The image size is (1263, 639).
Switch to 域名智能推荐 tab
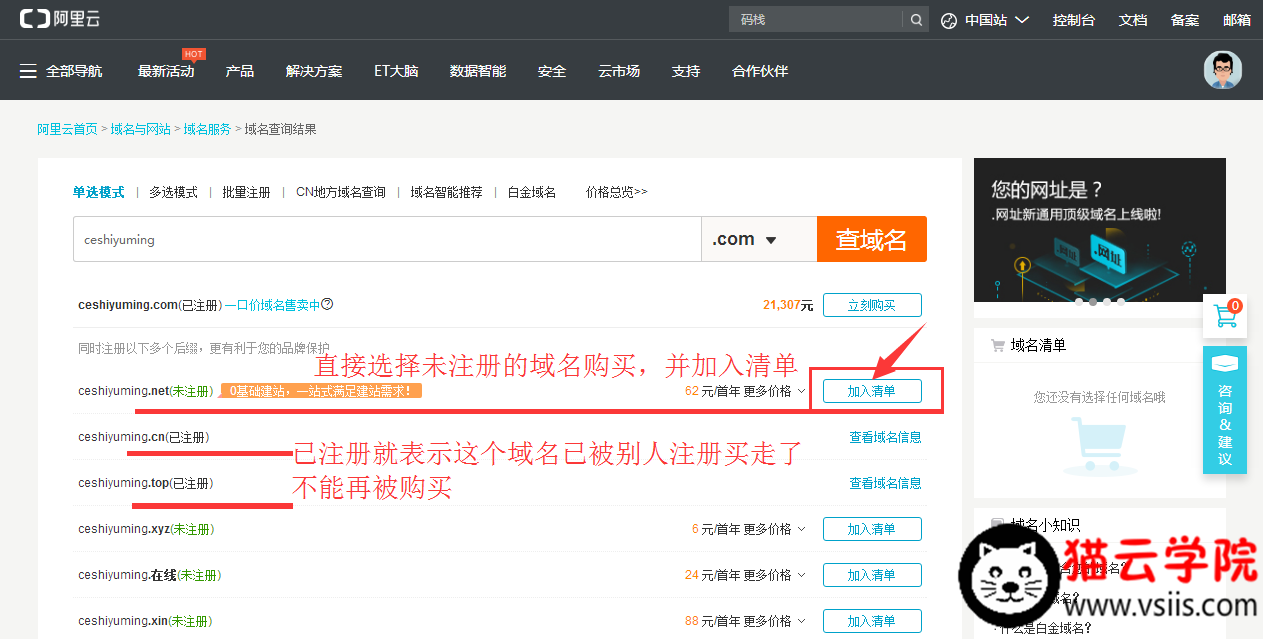[446, 192]
